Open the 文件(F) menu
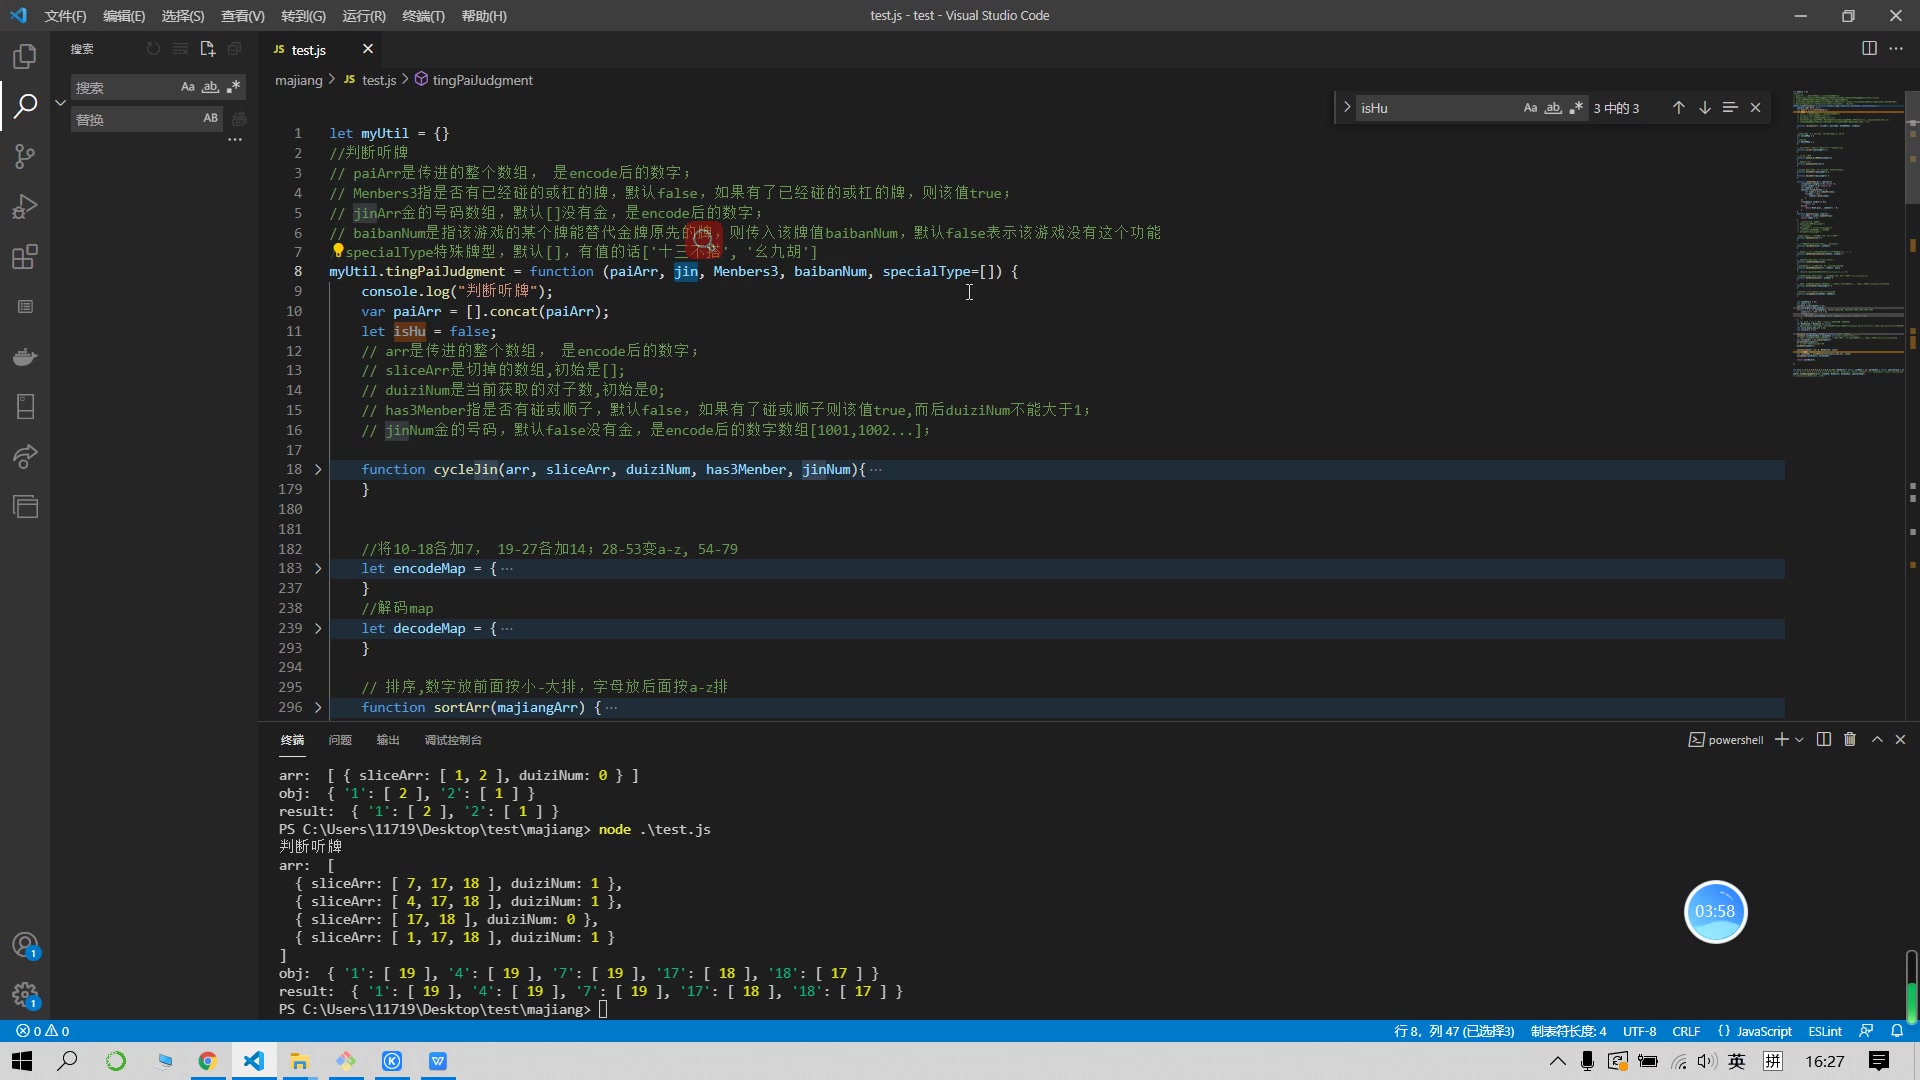This screenshot has width=1920, height=1080. click(65, 16)
